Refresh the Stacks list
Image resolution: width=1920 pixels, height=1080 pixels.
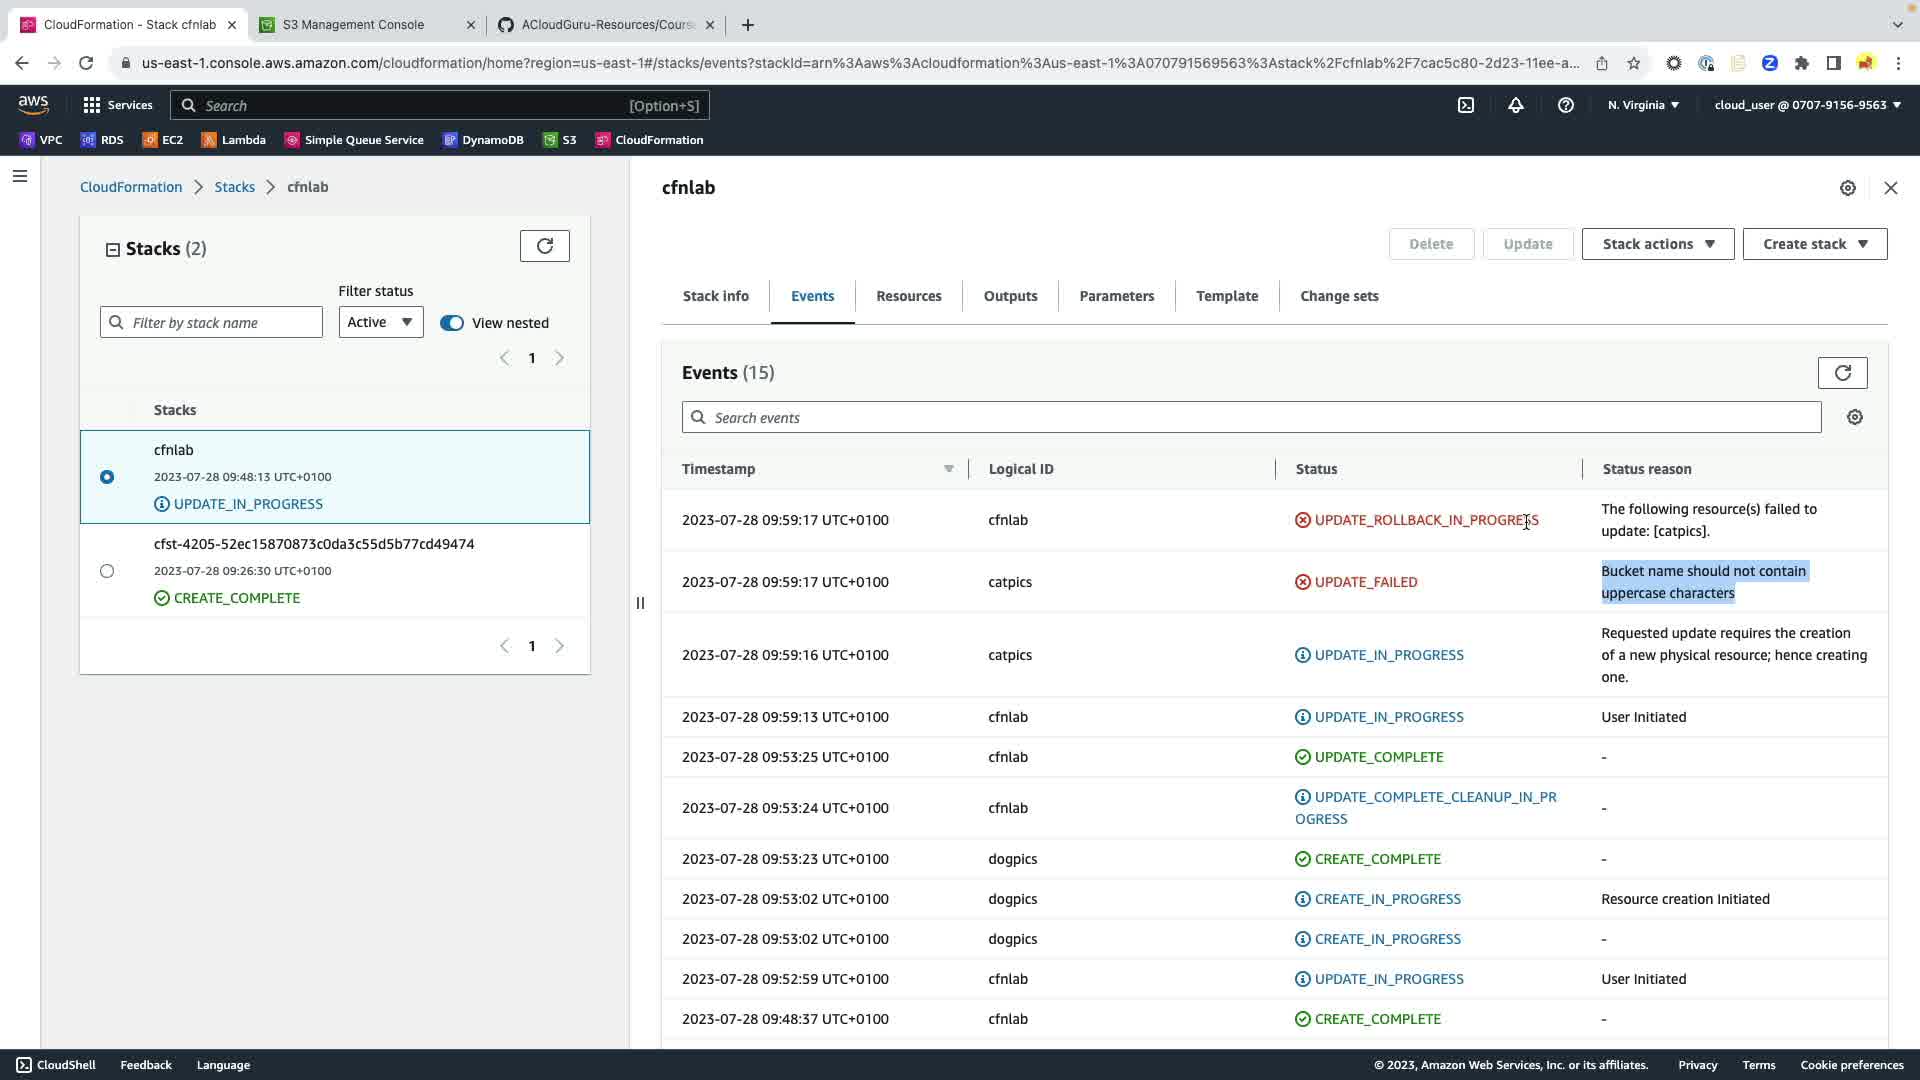point(545,246)
